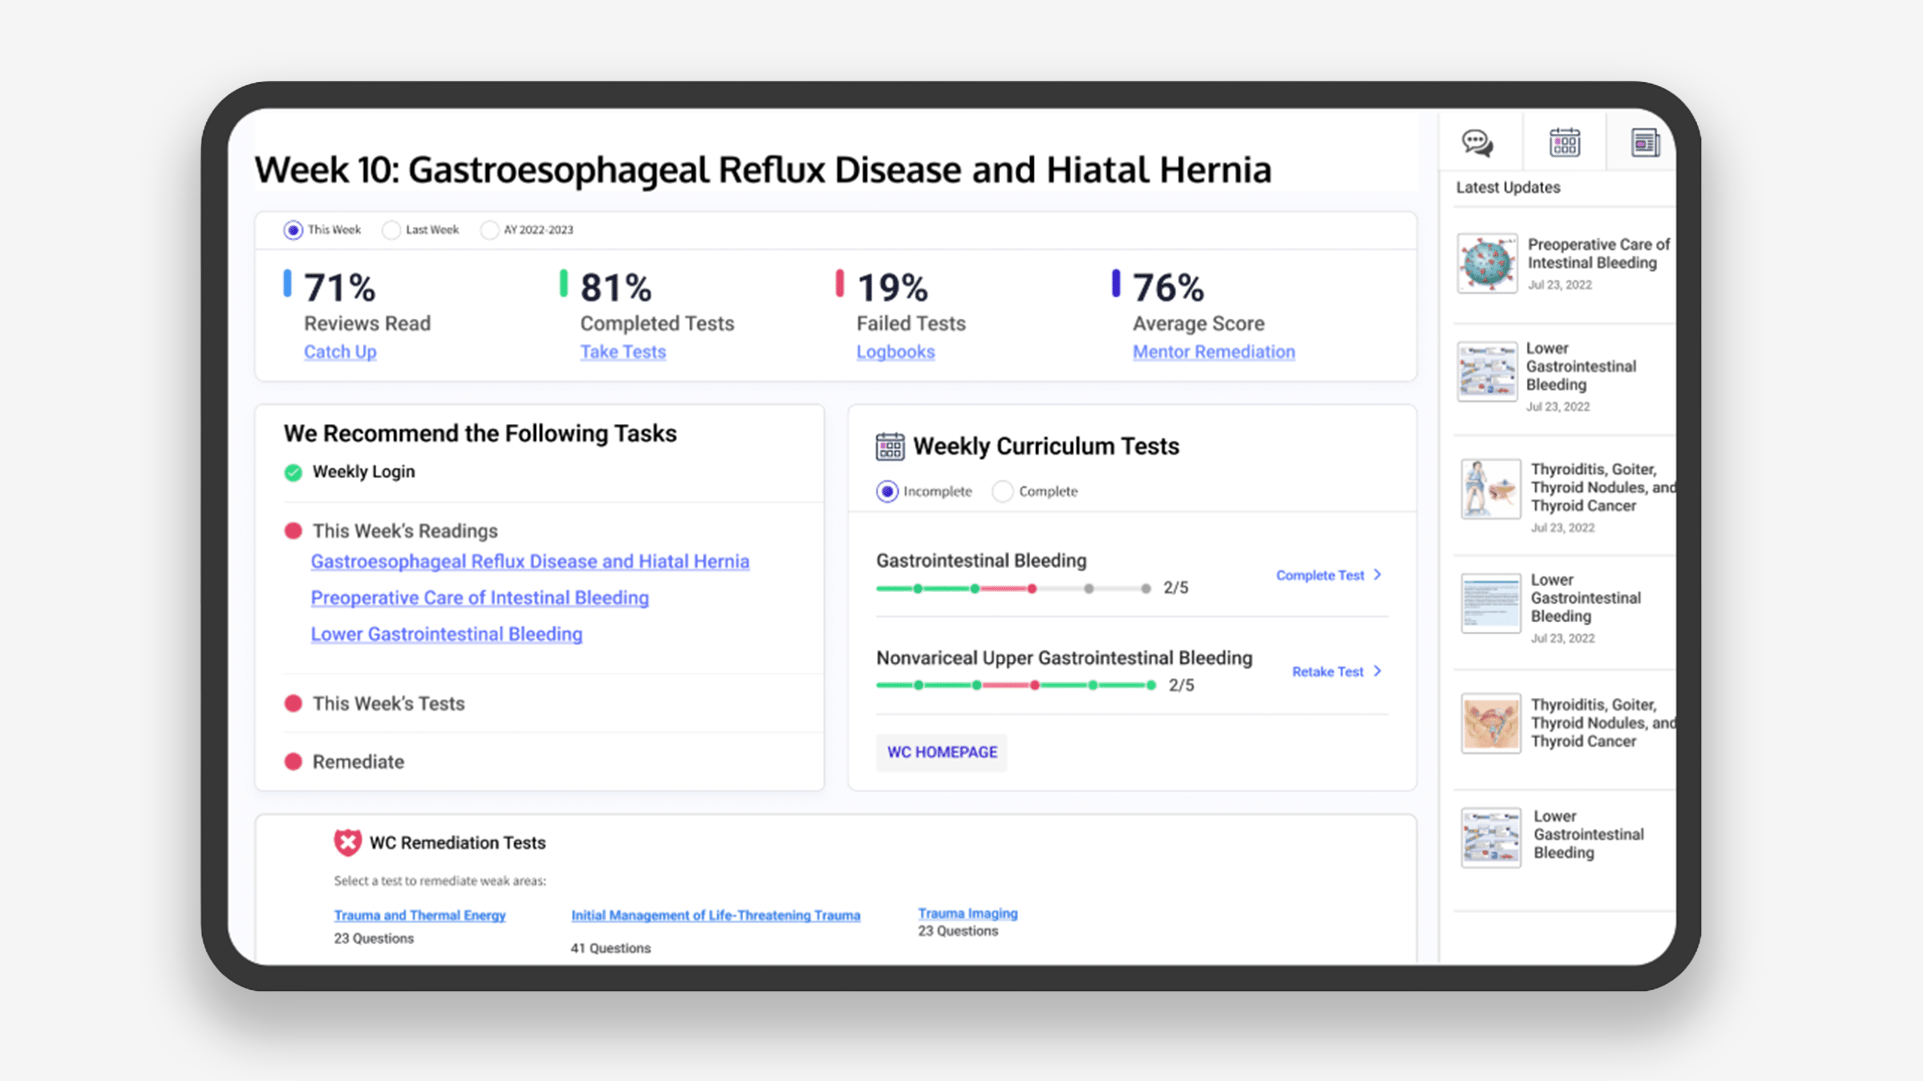Open the Mentor Remediation link
The width and height of the screenshot is (1923, 1081).
coord(1213,352)
